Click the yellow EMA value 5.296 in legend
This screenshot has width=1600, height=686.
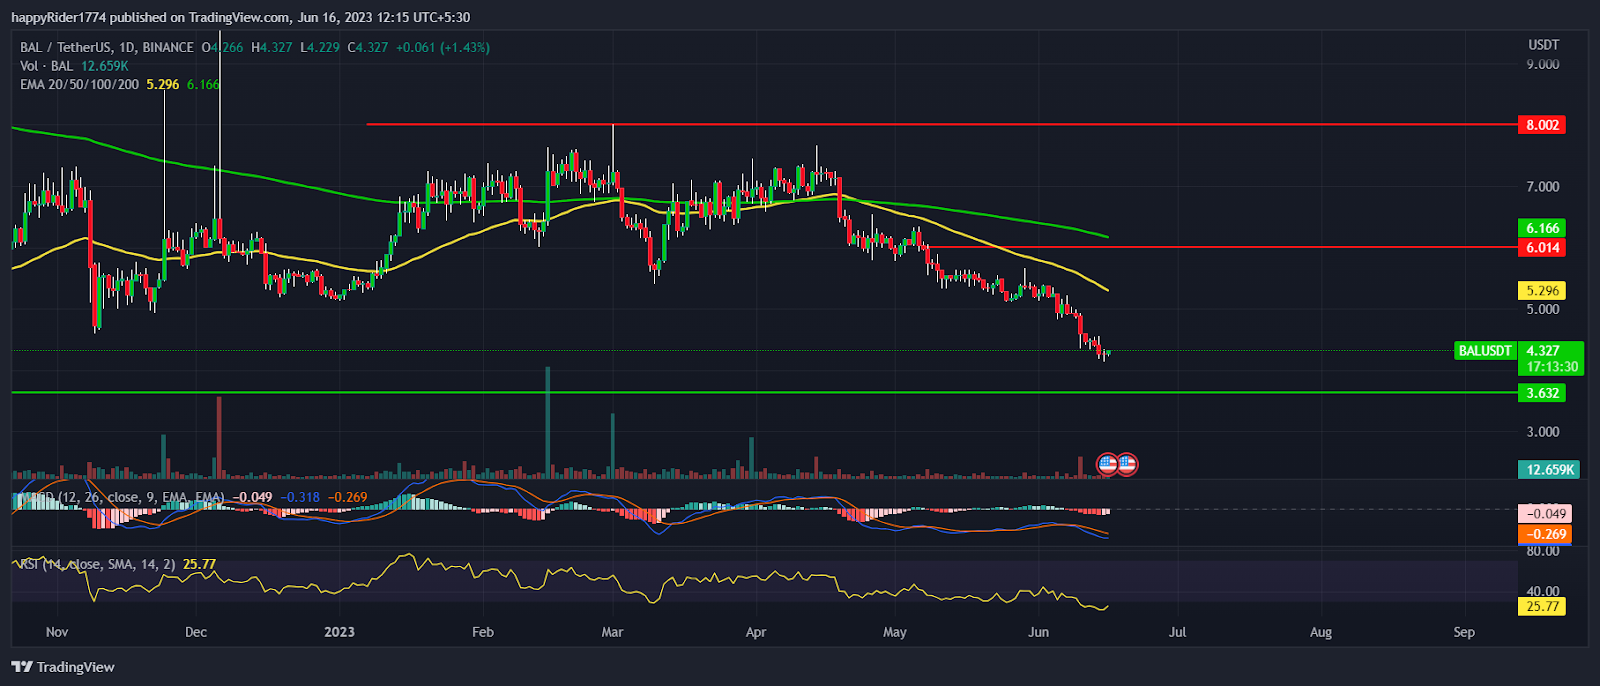tap(163, 84)
